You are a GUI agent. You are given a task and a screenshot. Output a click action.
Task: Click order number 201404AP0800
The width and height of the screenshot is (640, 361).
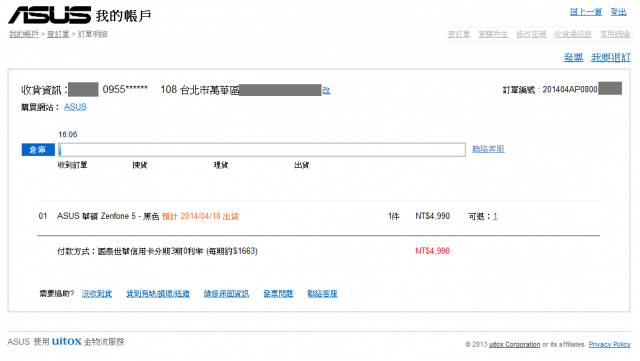[570, 89]
